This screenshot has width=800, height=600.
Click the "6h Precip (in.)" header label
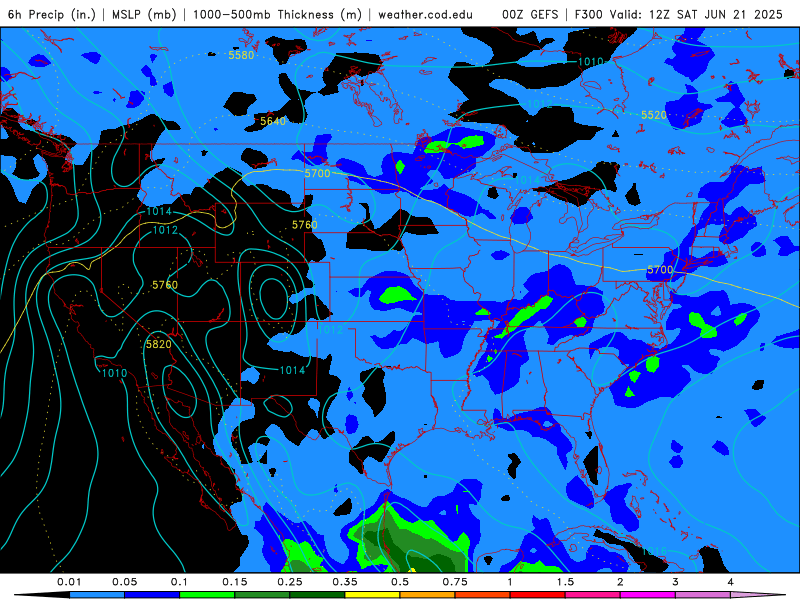click(x=52, y=14)
